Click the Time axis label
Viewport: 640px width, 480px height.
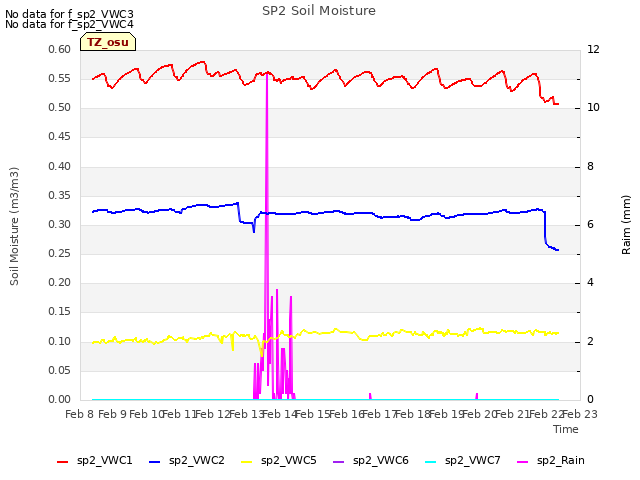point(566,429)
